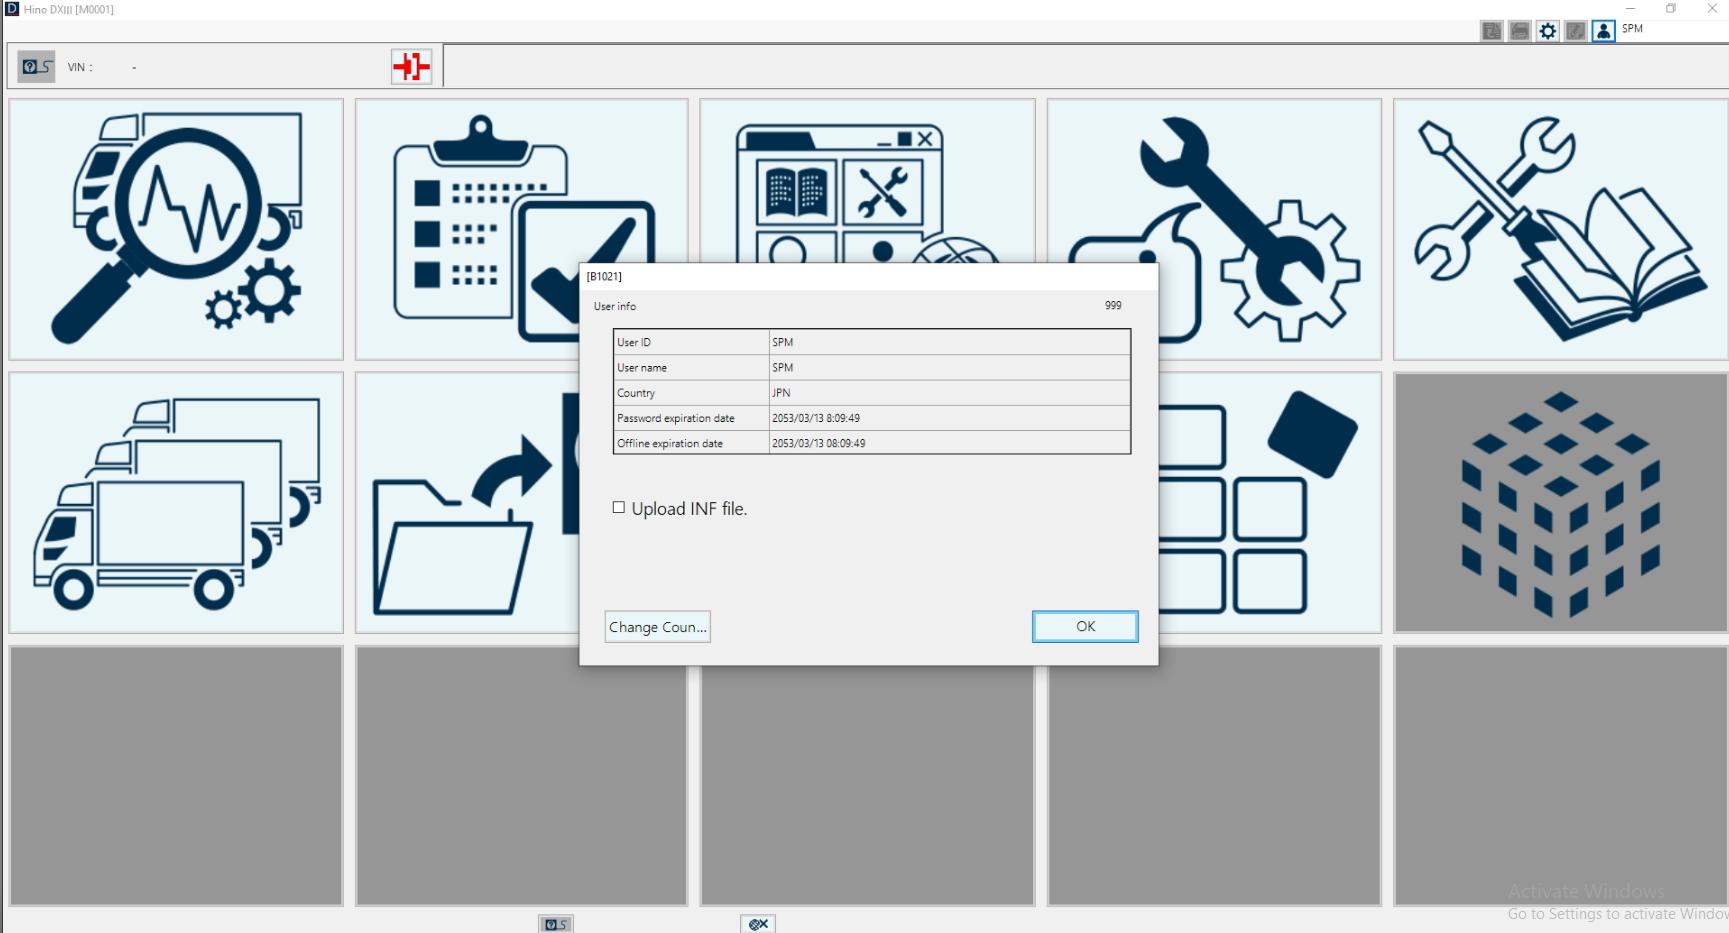
Task: Open the inspection checklist module
Action: [x=521, y=229]
